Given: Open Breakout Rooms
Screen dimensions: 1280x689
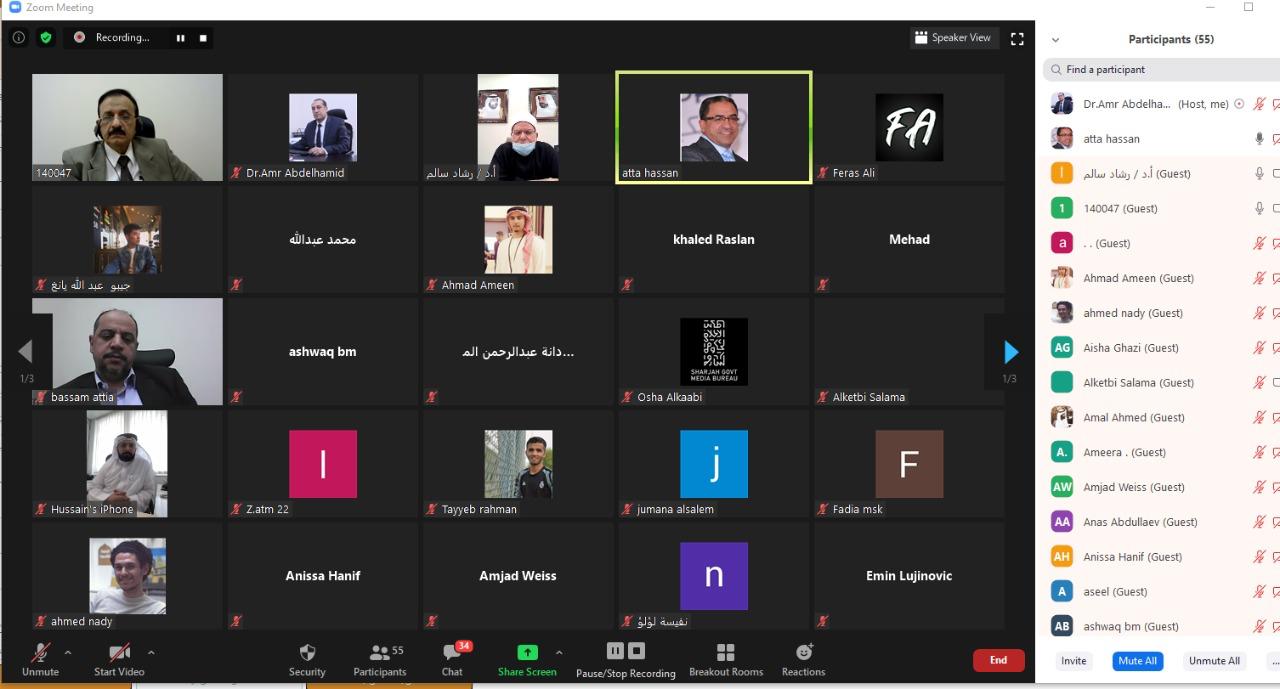Looking at the screenshot, I should tap(725, 653).
